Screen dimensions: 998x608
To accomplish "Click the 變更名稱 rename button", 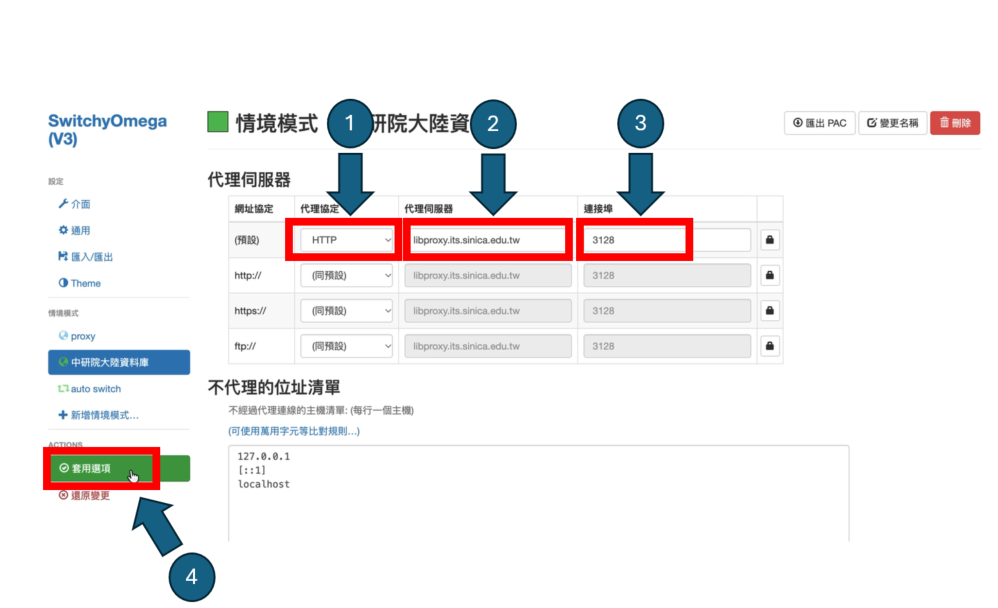I will [x=892, y=123].
